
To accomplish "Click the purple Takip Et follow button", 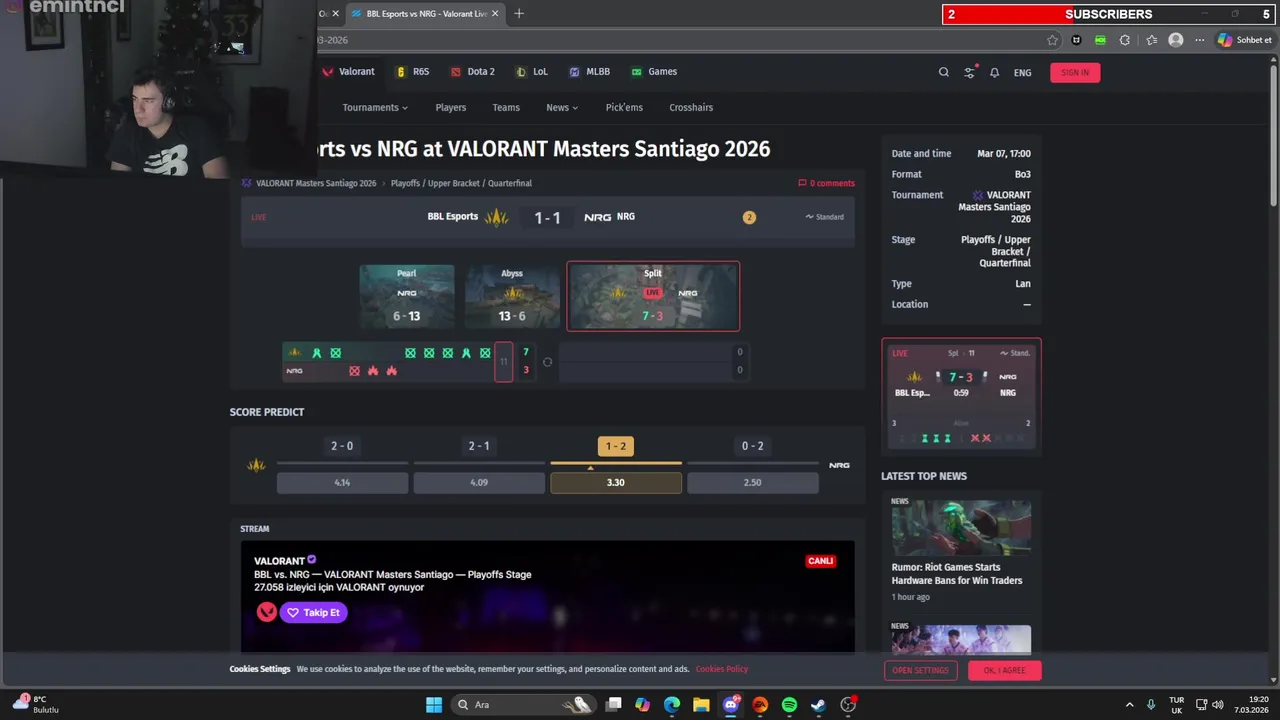I will click(x=314, y=612).
